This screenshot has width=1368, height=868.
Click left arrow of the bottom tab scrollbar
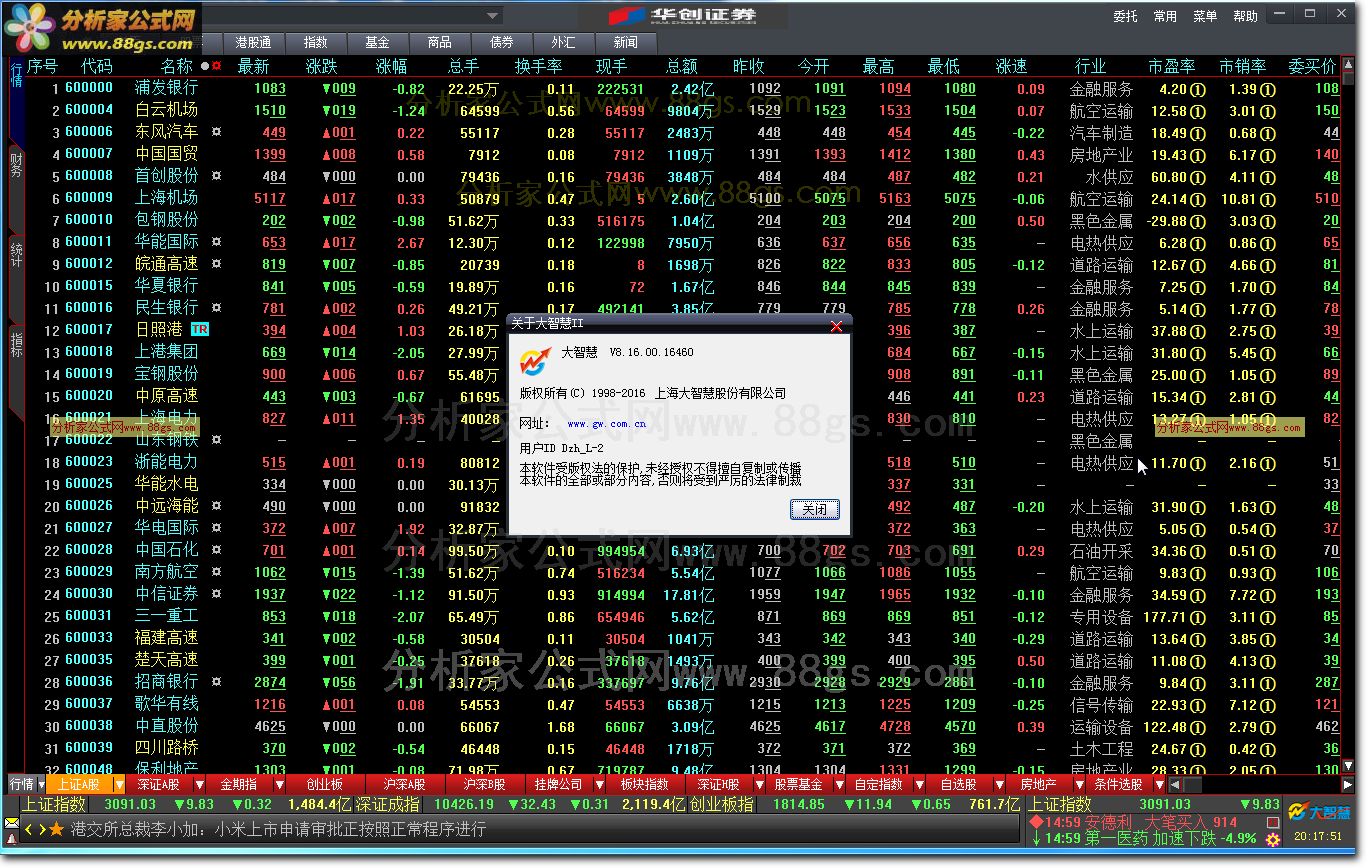click(1175, 785)
